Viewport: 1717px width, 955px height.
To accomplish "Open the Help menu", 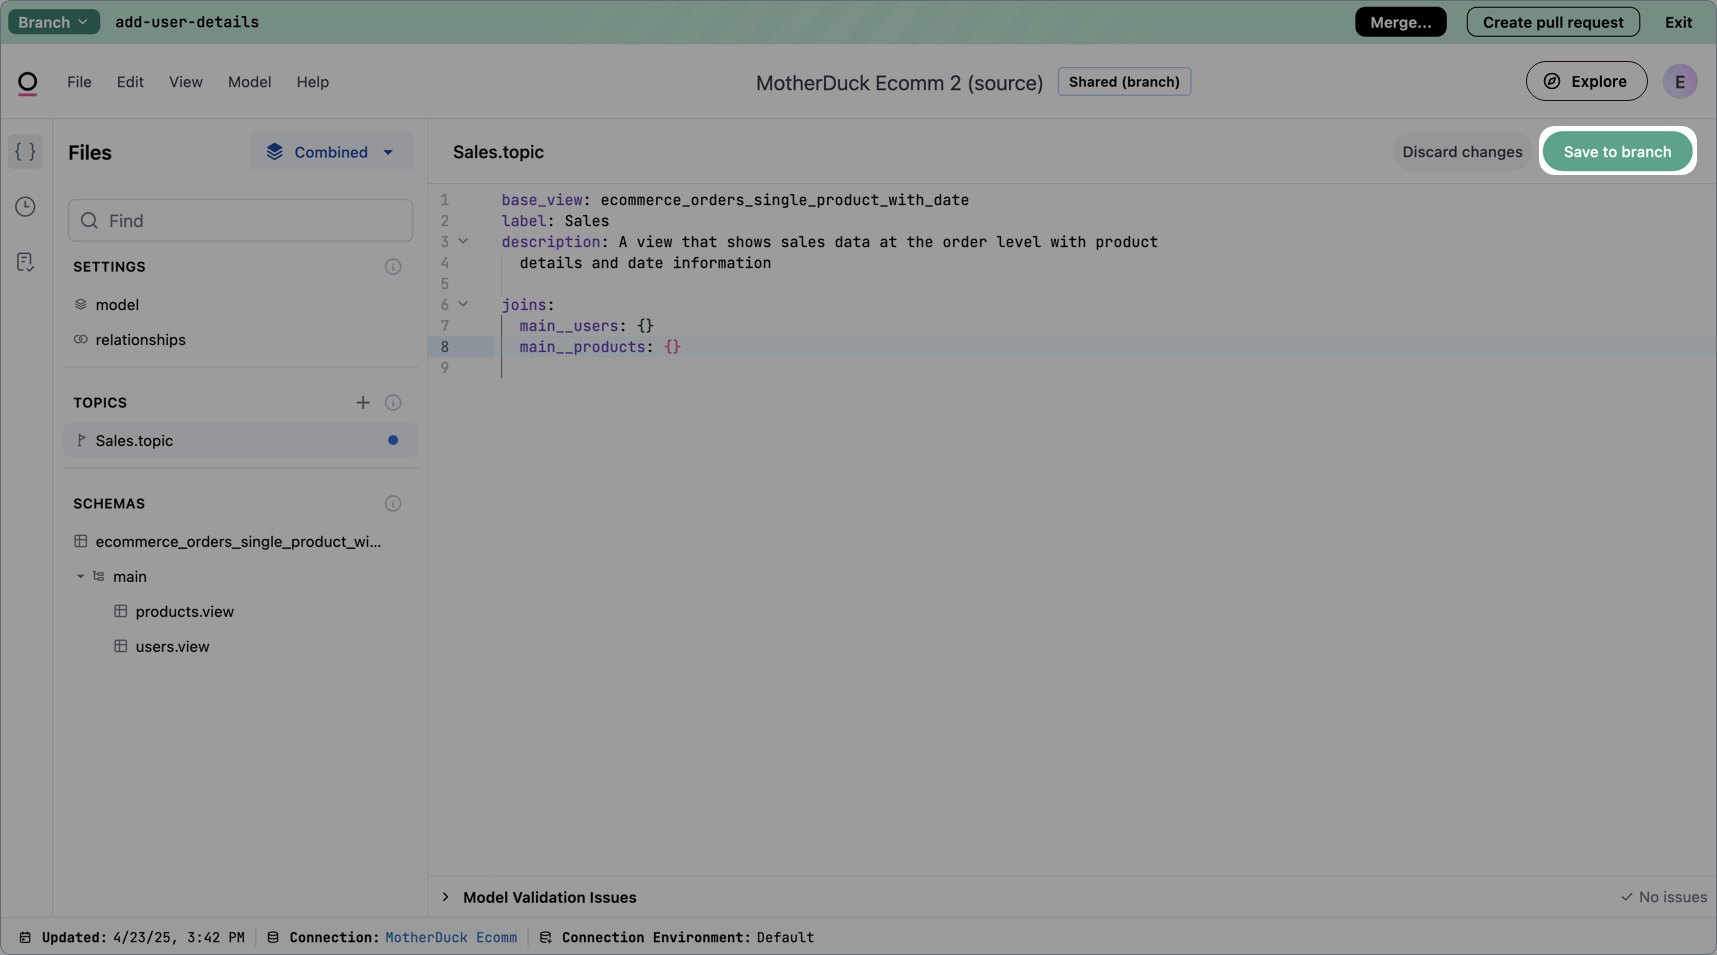I will click(312, 82).
